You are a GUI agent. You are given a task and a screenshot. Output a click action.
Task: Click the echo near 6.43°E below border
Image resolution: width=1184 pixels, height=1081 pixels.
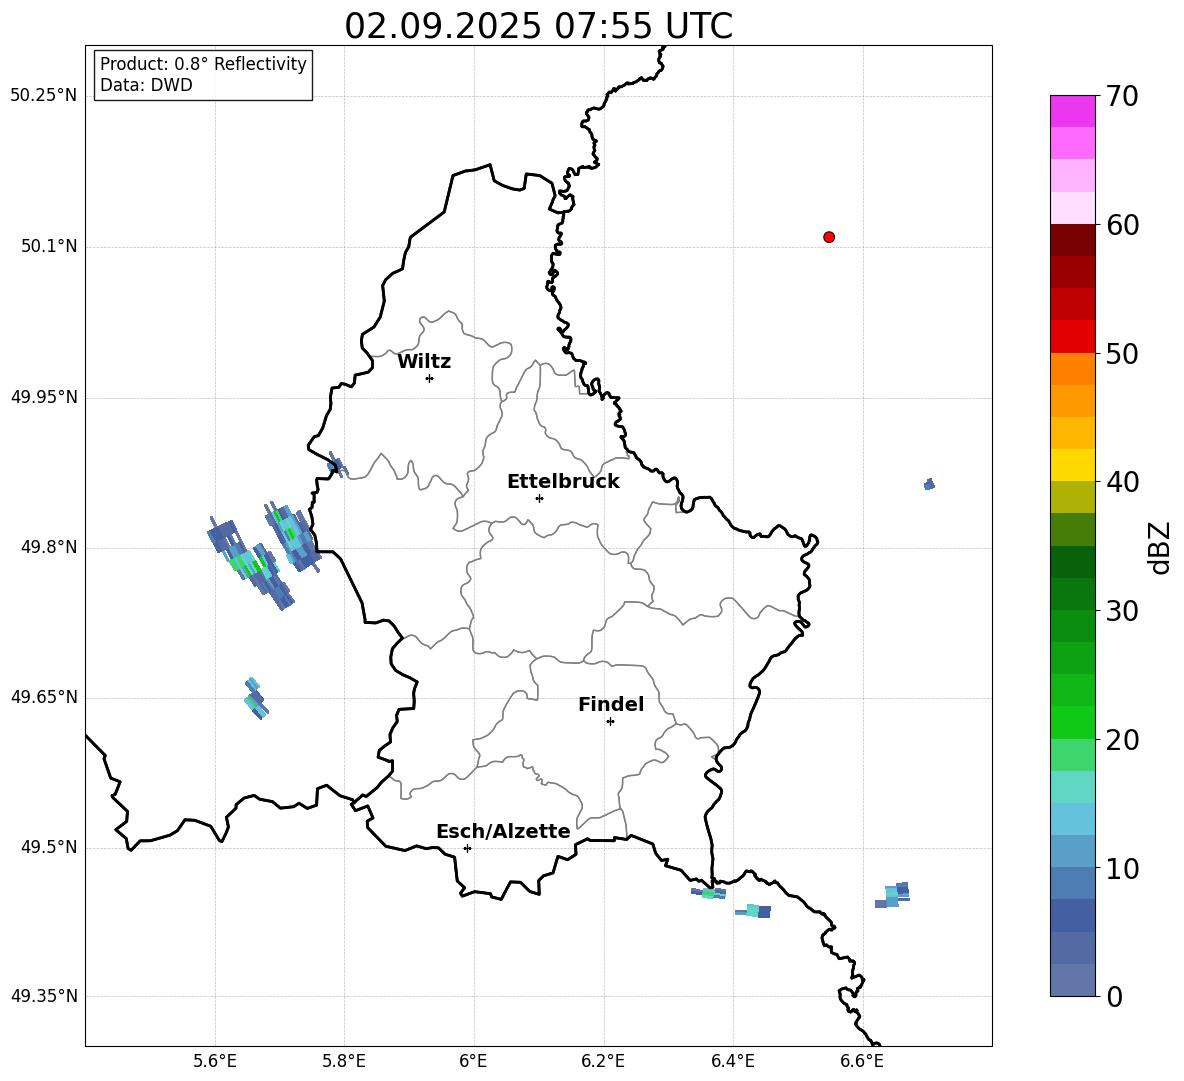(754, 911)
